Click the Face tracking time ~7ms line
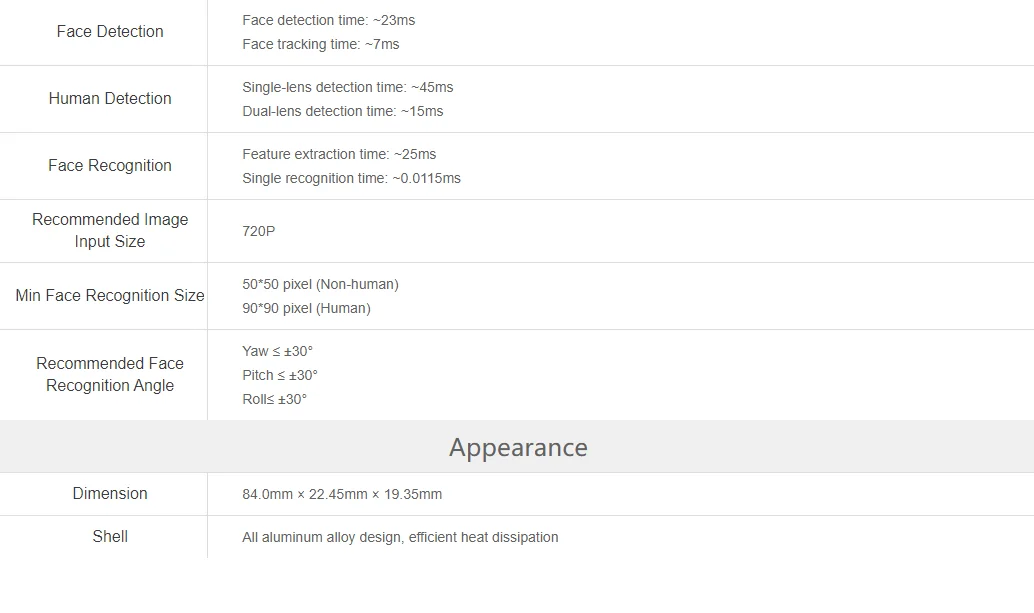Screen dimensions: 1034x613 [320, 44]
